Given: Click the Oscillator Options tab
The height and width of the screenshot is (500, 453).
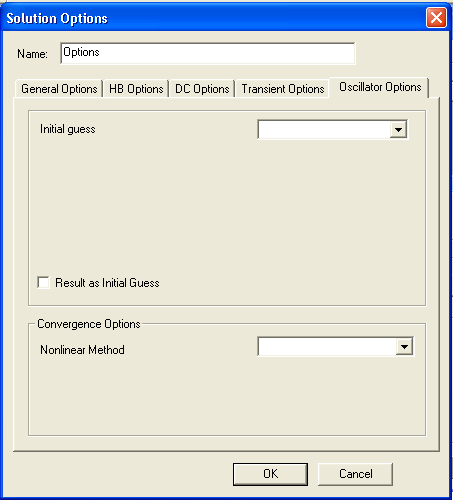Looking at the screenshot, I should (x=380, y=87).
